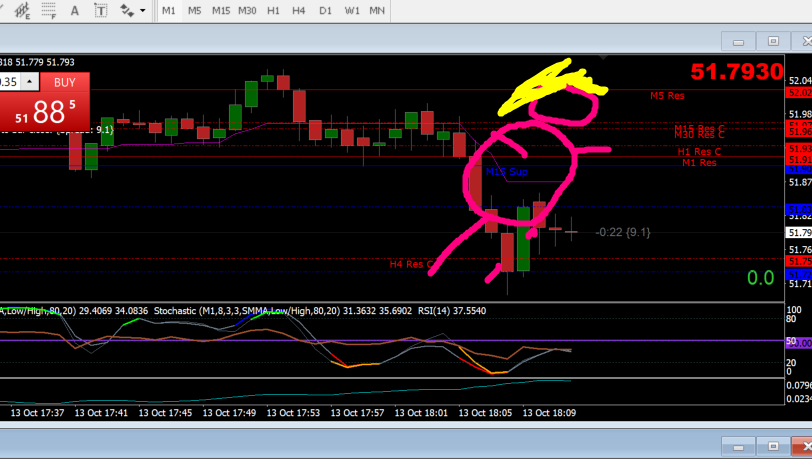
Task: Click the RSI(14) 37.5540 indicator label
Action: pos(452,311)
